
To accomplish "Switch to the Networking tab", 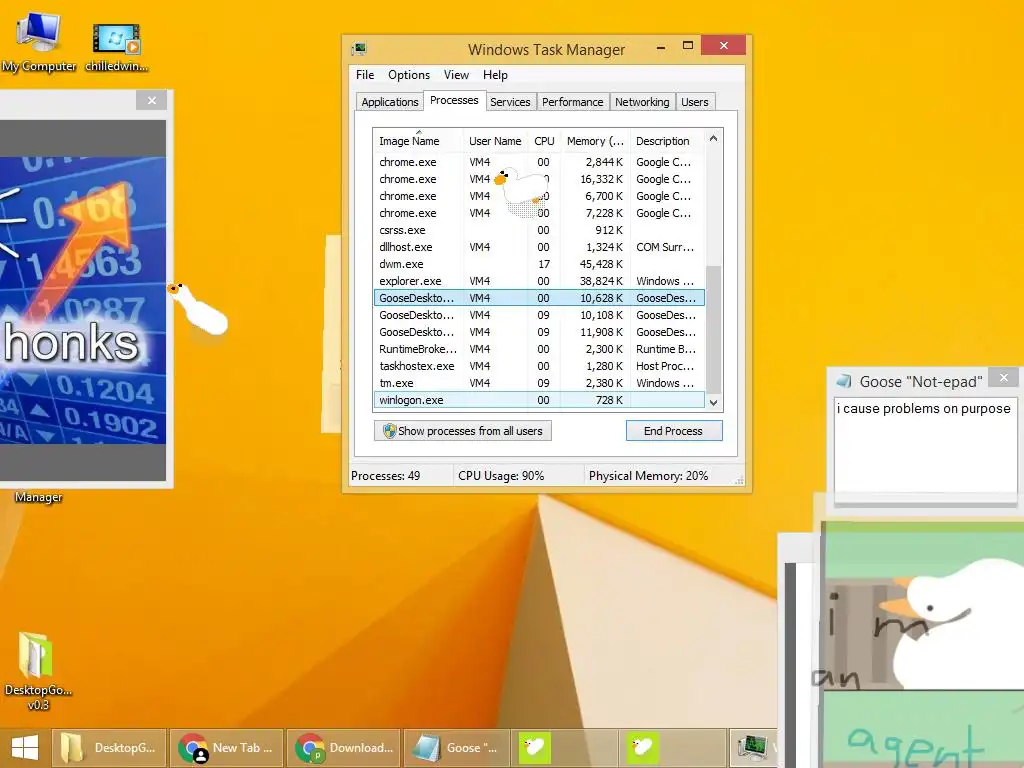I will [x=642, y=102].
